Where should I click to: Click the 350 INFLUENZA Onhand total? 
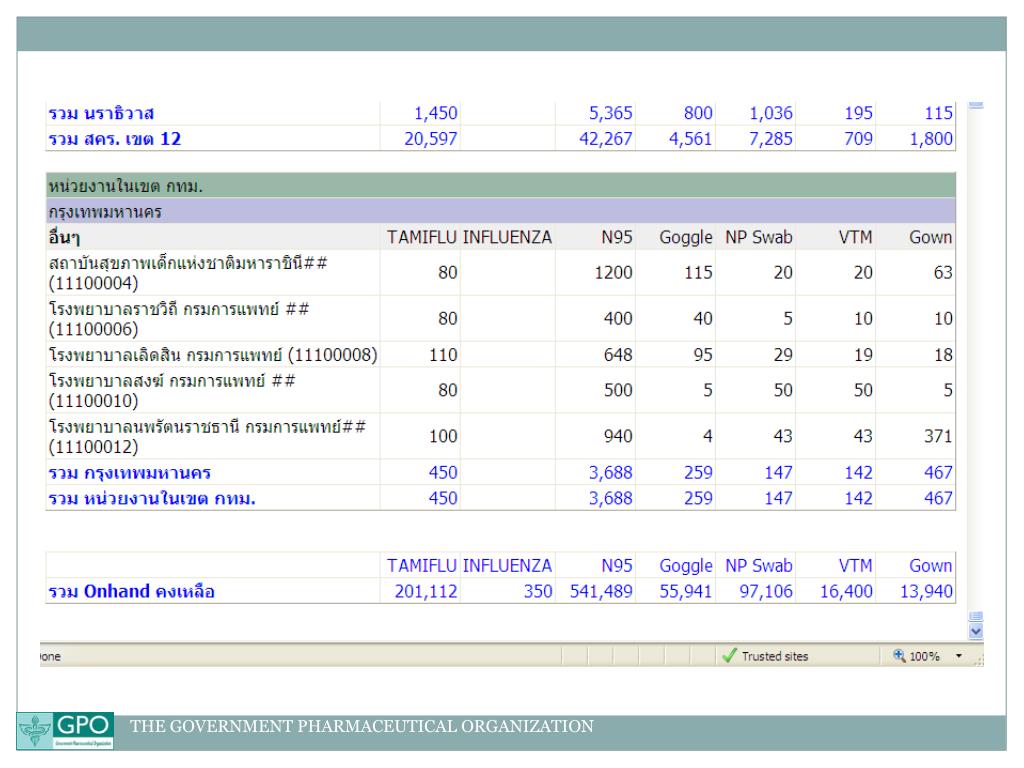tap(538, 592)
